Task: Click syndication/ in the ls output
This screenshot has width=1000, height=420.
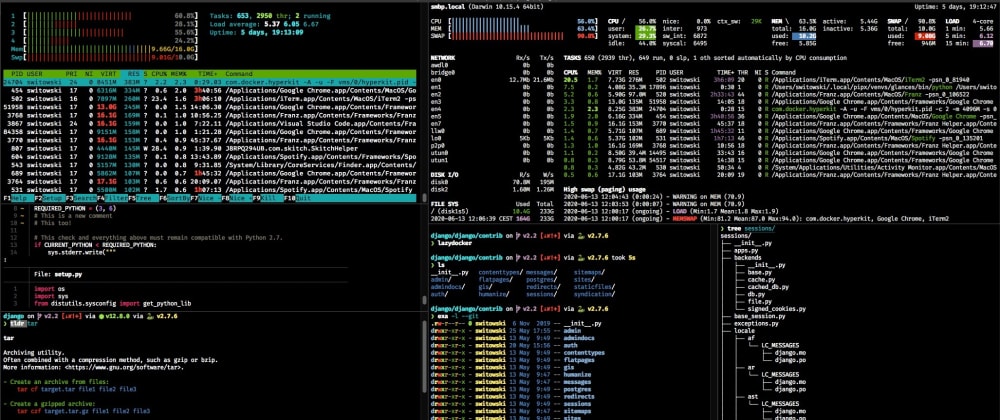Action: 592,294
